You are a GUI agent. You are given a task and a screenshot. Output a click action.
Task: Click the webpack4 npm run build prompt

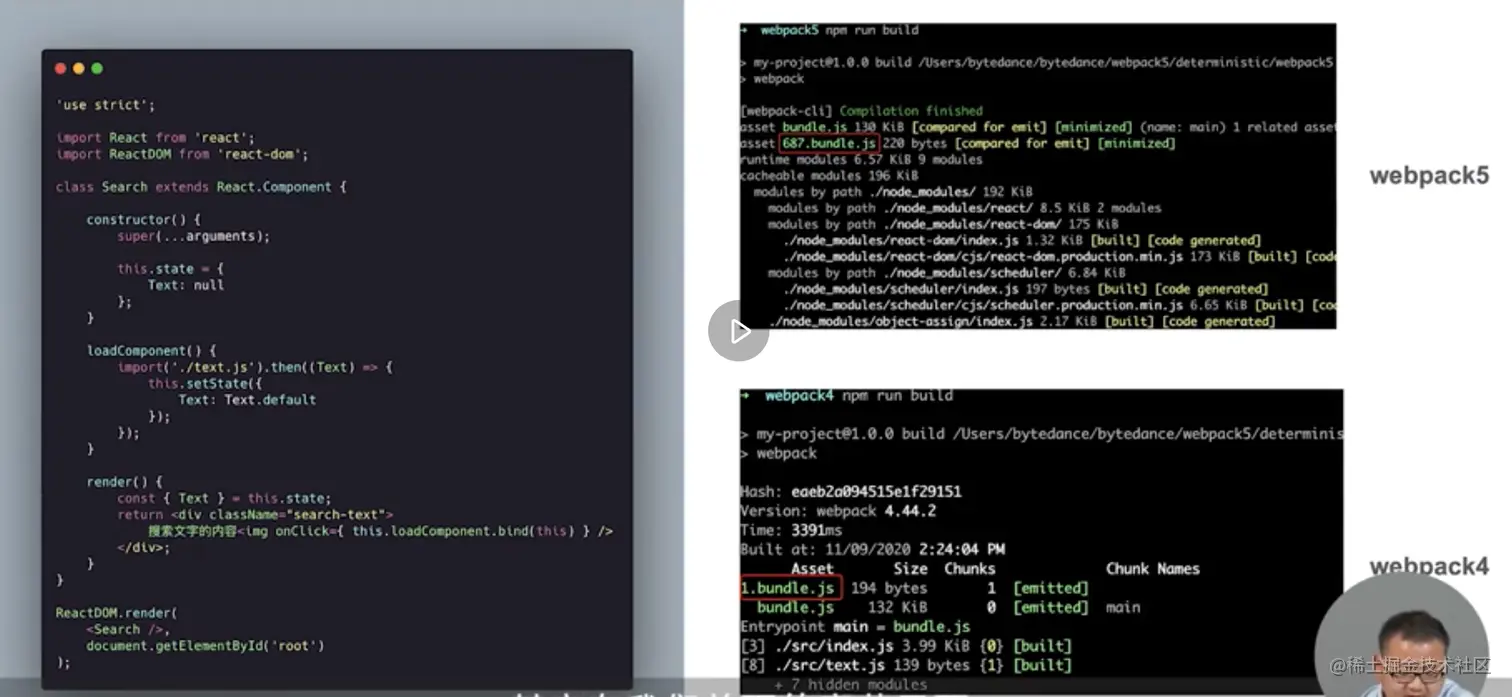[848, 396]
